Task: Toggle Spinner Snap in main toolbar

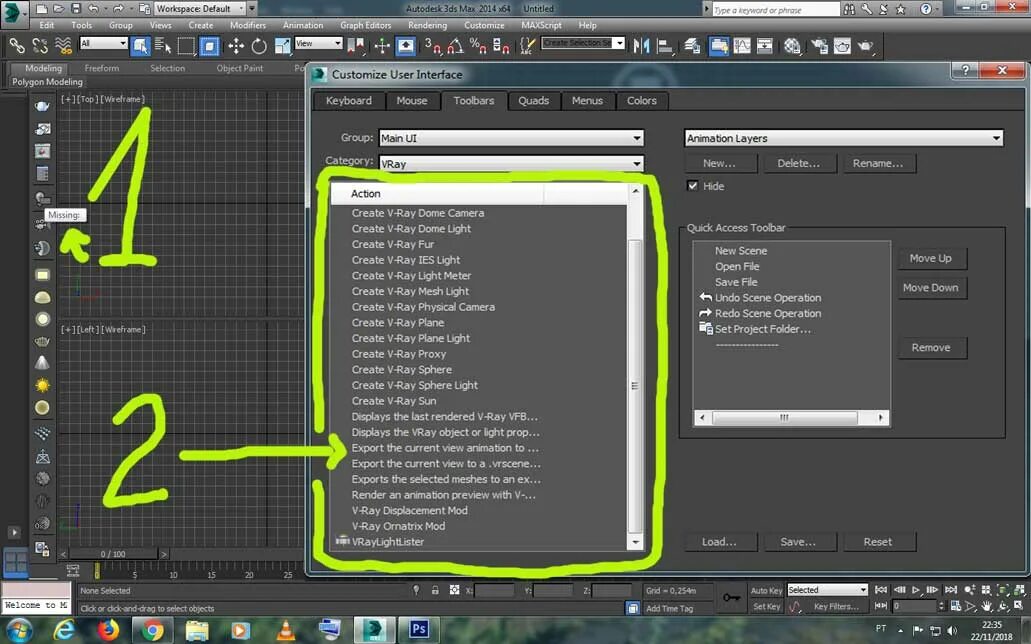Action: point(501,45)
